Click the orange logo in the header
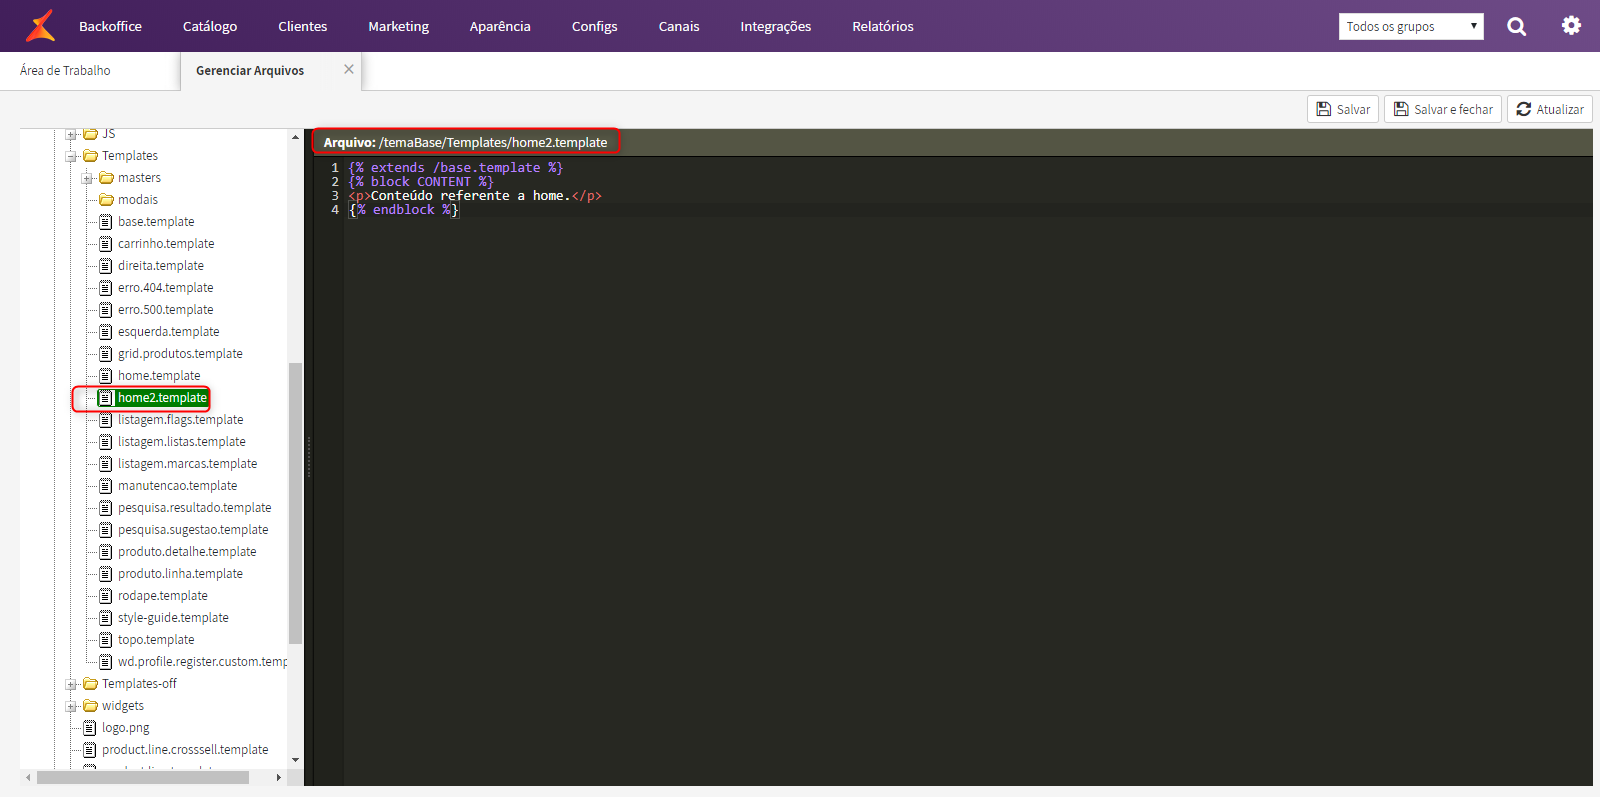The image size is (1600, 797). point(40,26)
